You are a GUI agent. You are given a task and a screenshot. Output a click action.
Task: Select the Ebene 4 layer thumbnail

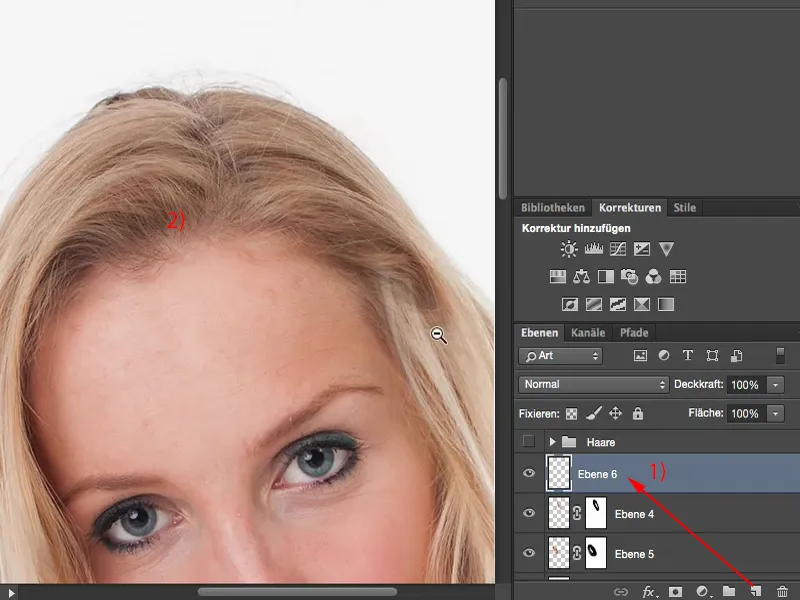(559, 513)
